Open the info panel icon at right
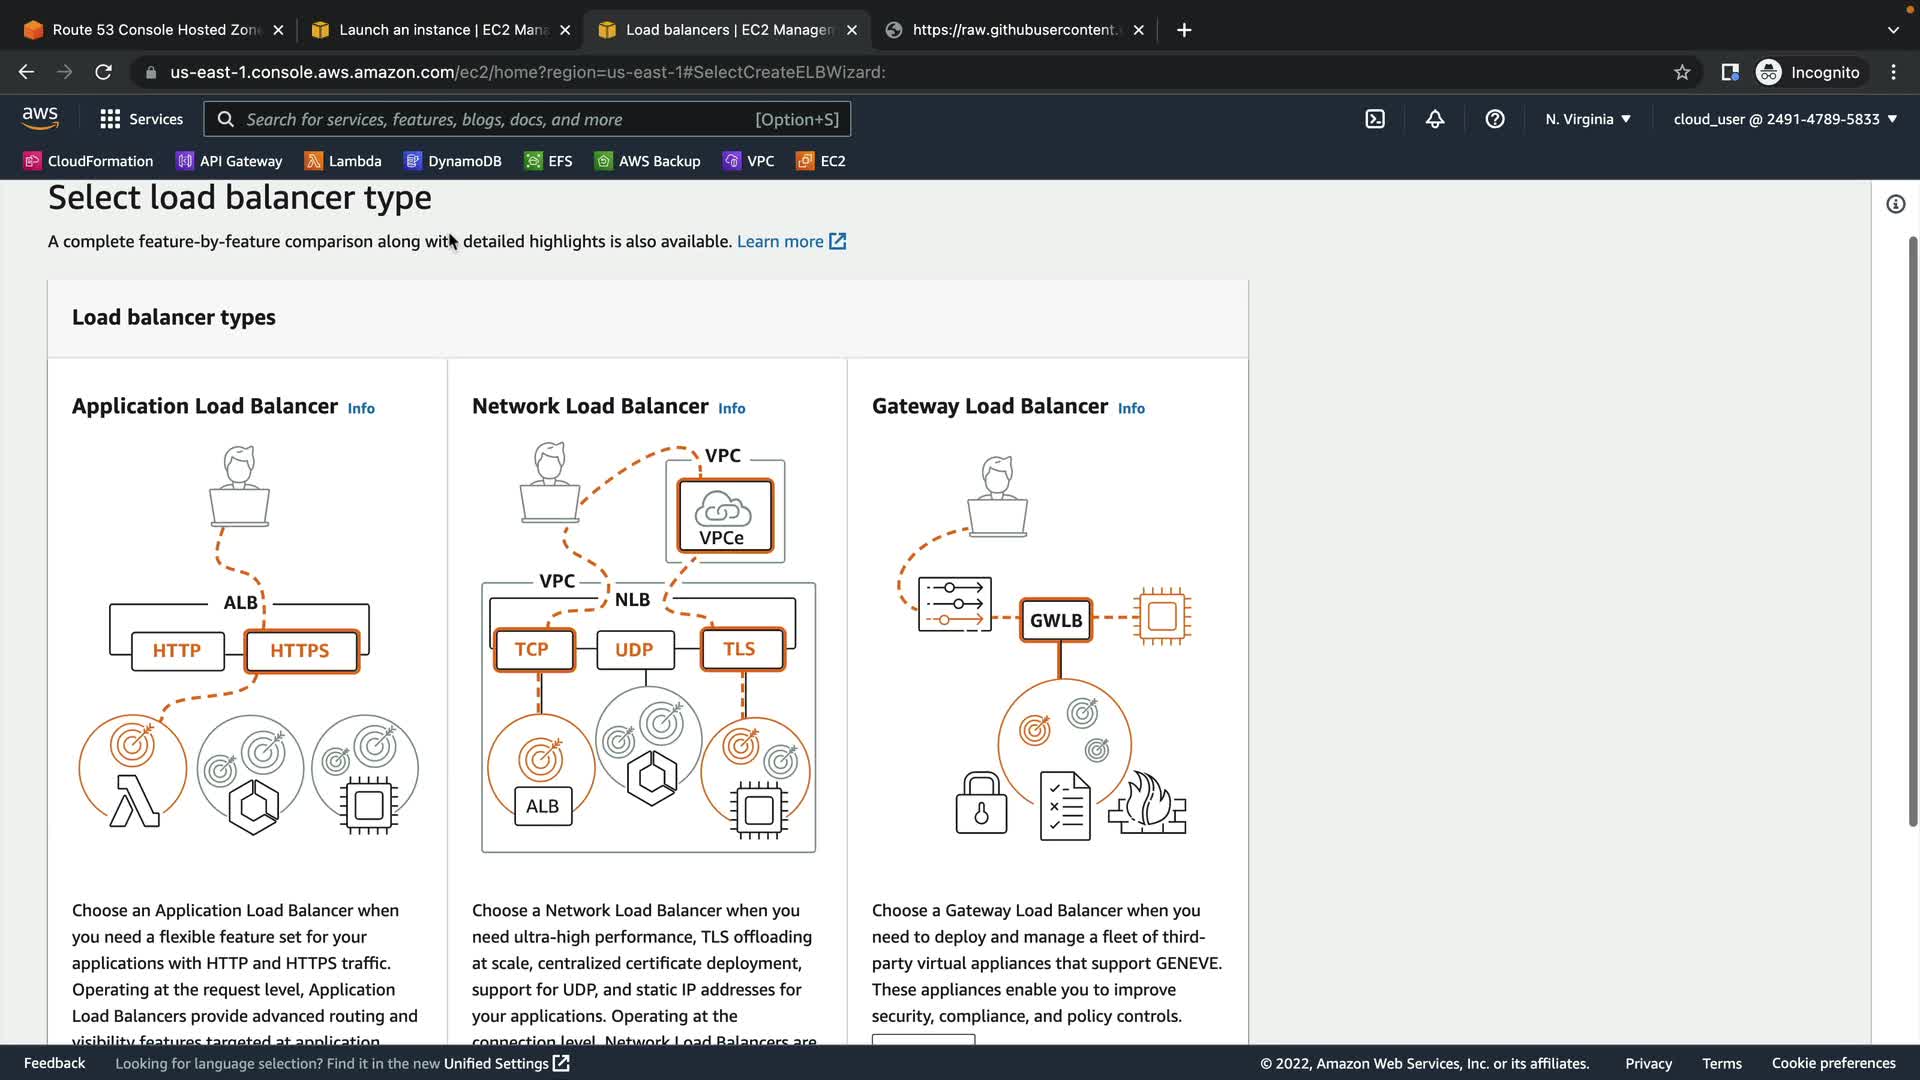Image resolution: width=1920 pixels, height=1080 pixels. point(1895,204)
